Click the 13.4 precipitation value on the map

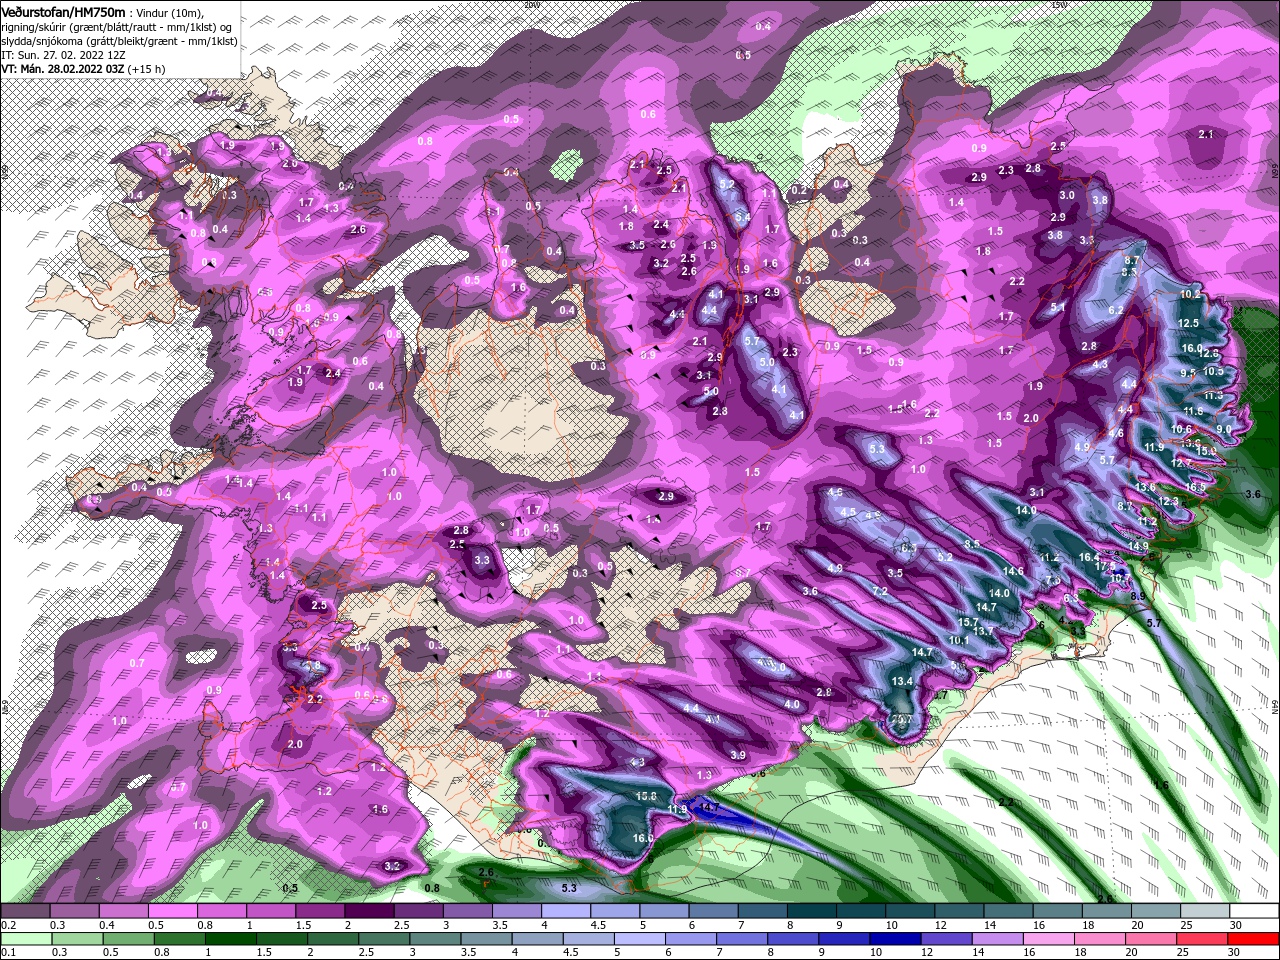pos(902,681)
